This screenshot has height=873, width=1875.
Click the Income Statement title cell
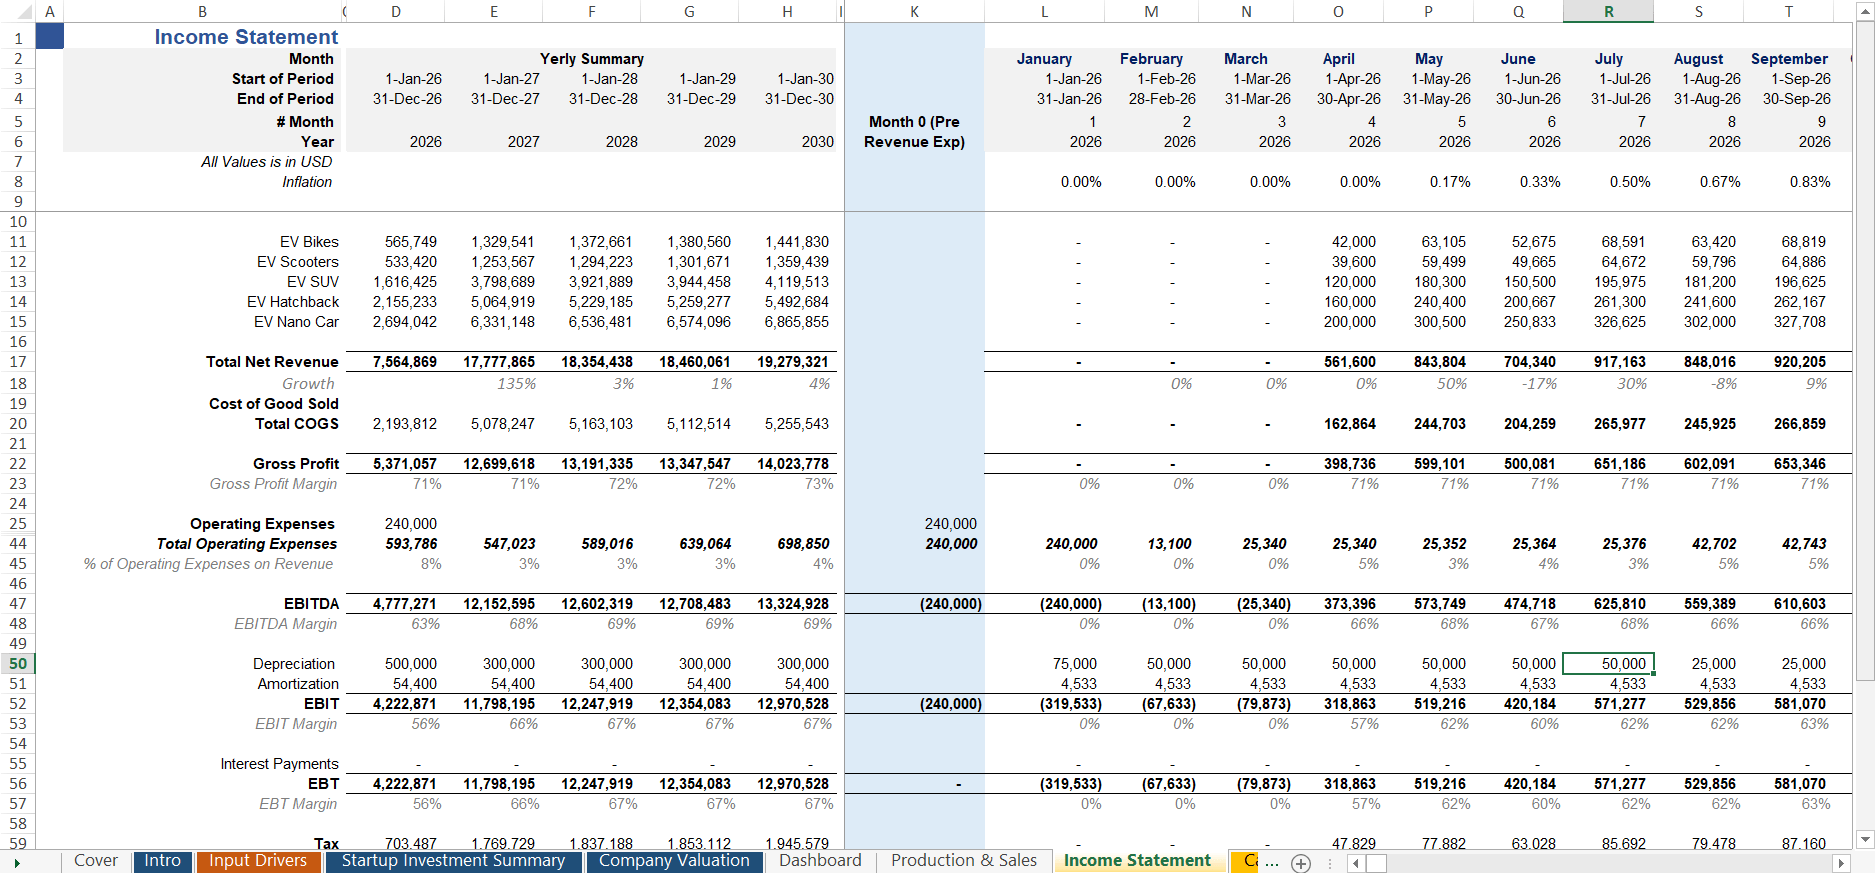click(x=246, y=37)
